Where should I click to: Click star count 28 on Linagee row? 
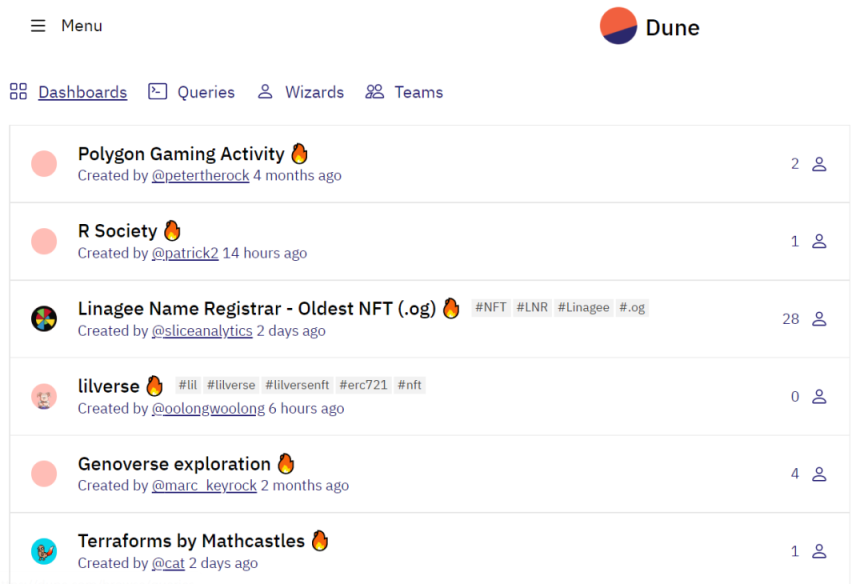tap(791, 319)
